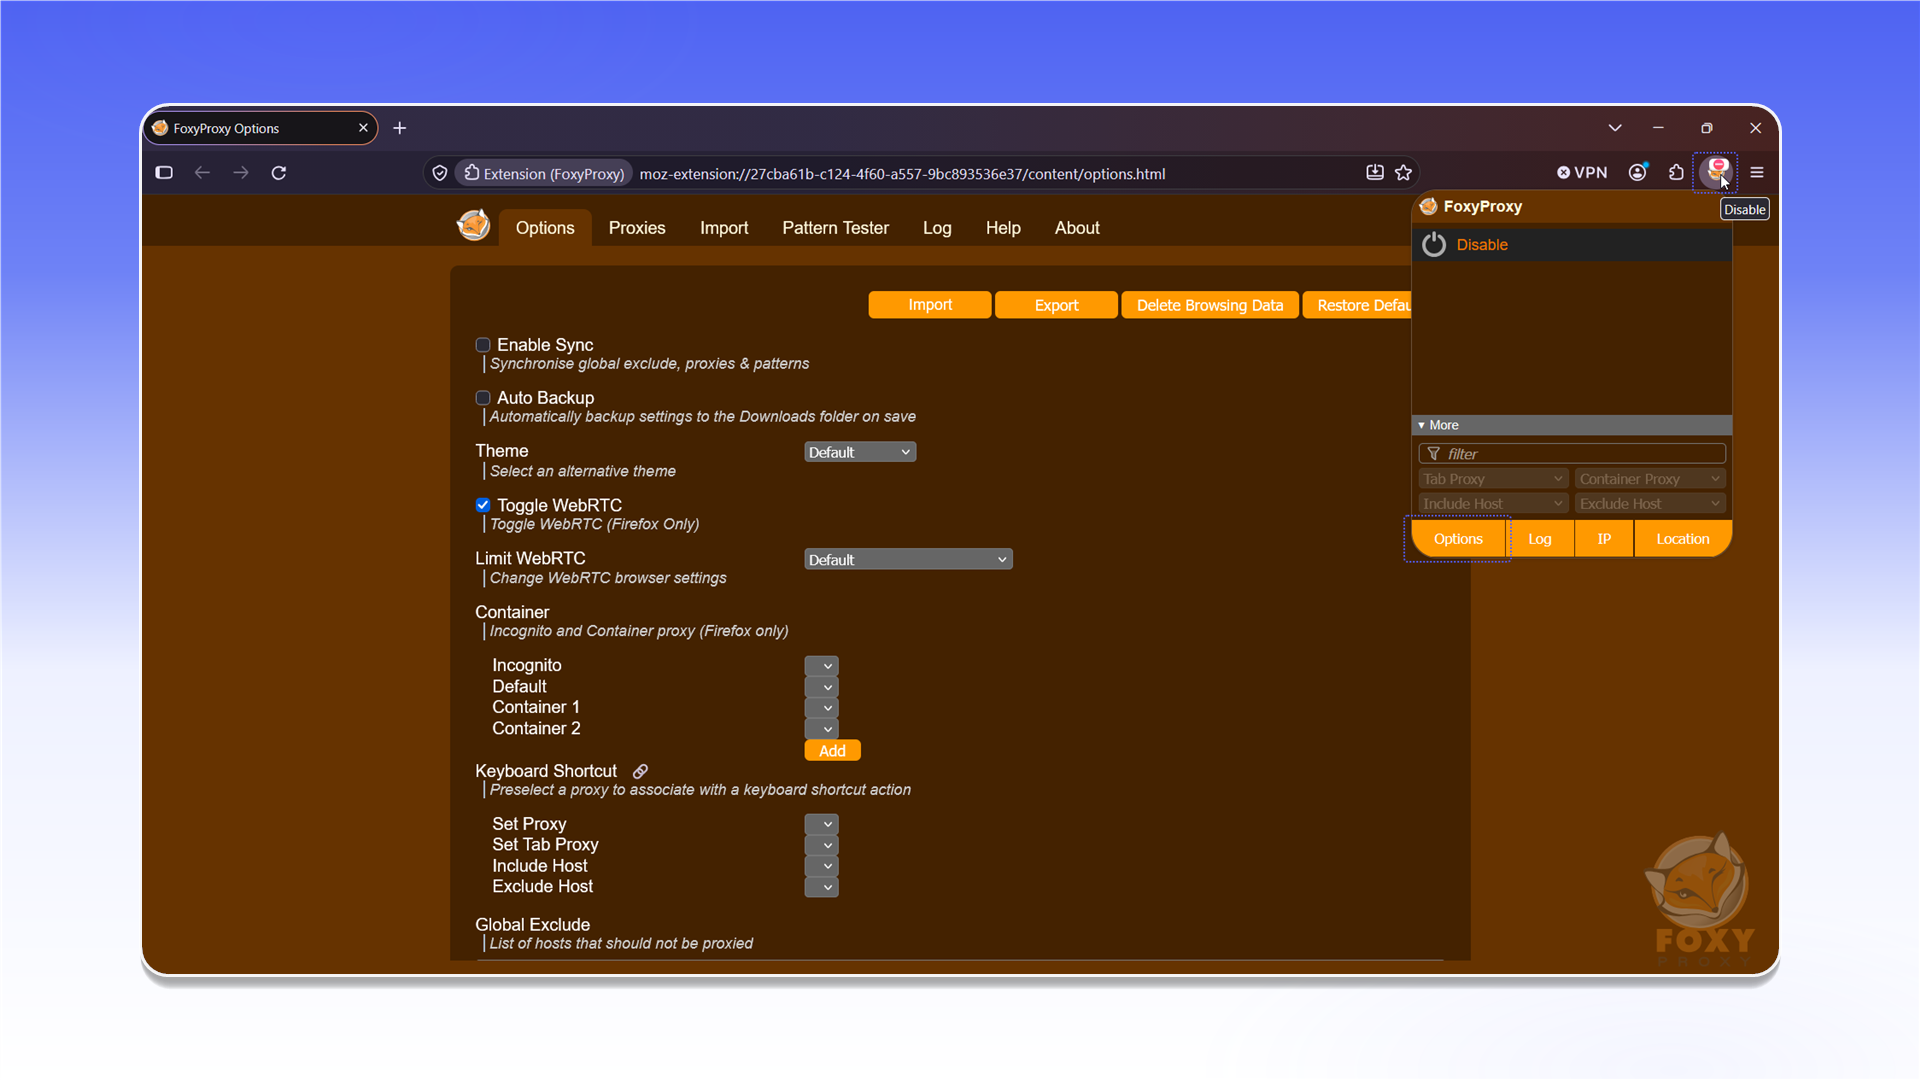Switch to the Proxies tab

pos(637,228)
